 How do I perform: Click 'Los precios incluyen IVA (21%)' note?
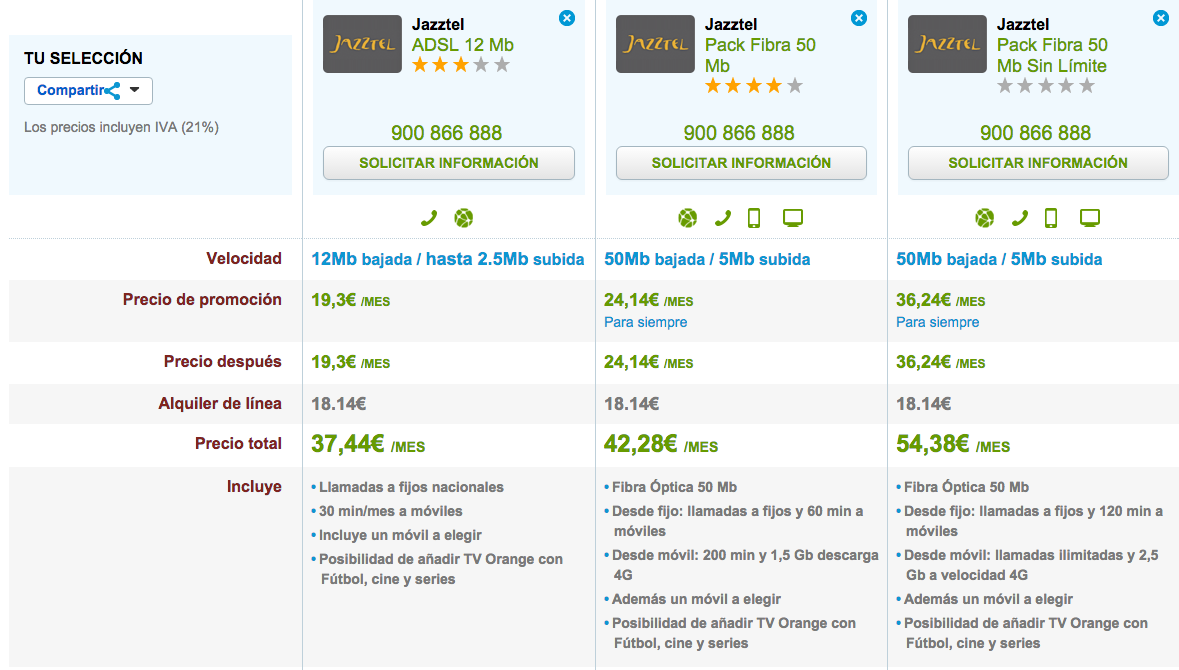pos(121,127)
